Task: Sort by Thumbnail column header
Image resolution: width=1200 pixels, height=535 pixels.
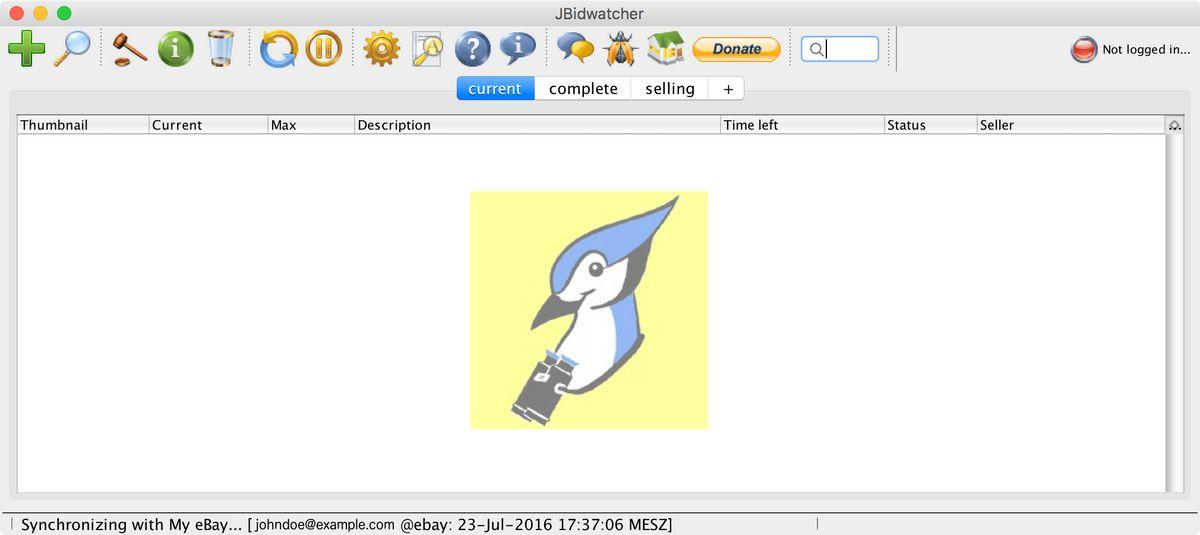Action: [x=83, y=125]
